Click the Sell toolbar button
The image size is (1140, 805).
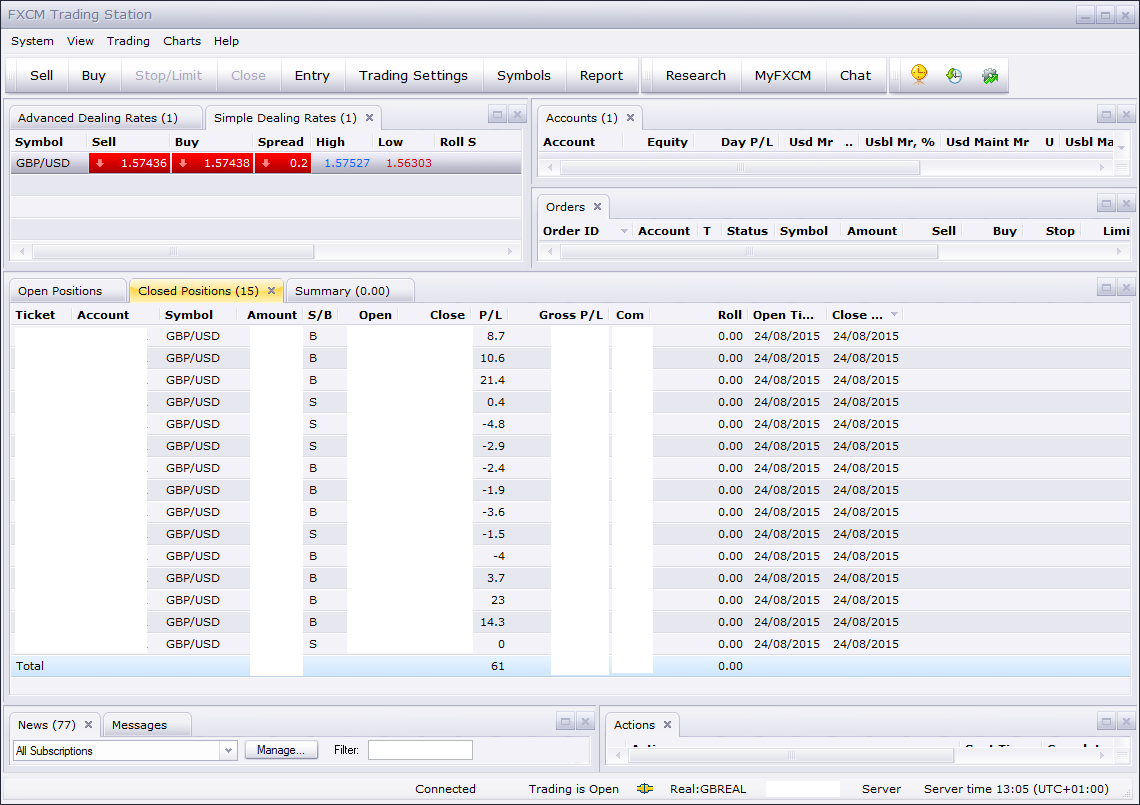[41, 76]
